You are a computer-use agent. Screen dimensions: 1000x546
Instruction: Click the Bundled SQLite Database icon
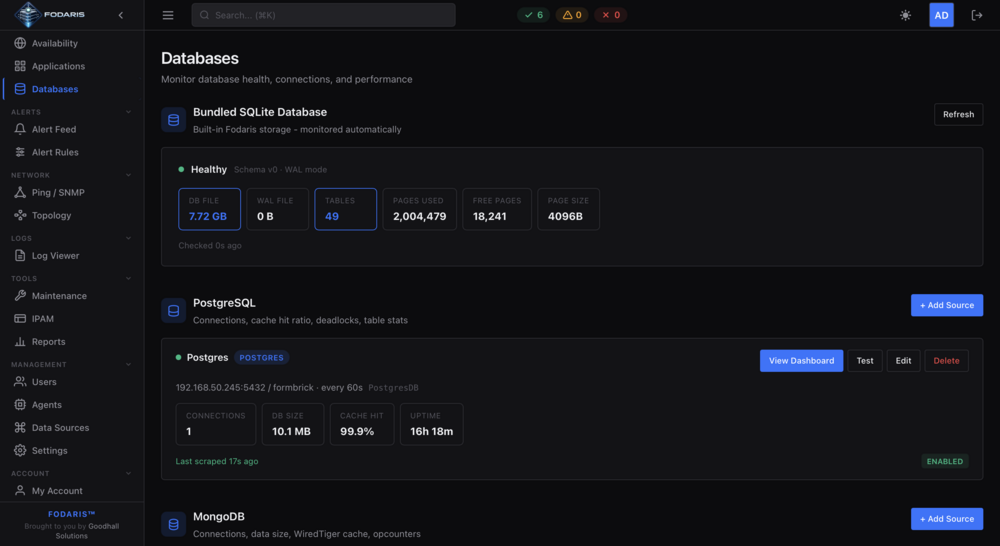(x=173, y=120)
